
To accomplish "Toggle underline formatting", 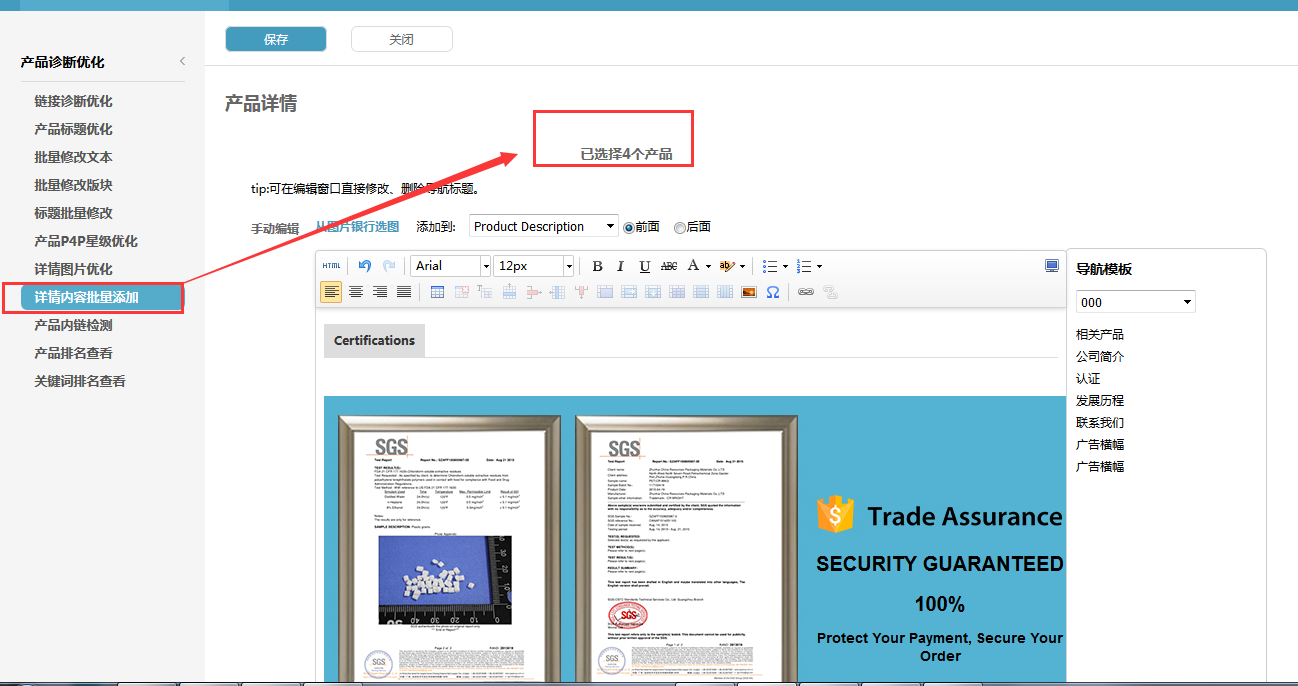I will coord(645,266).
